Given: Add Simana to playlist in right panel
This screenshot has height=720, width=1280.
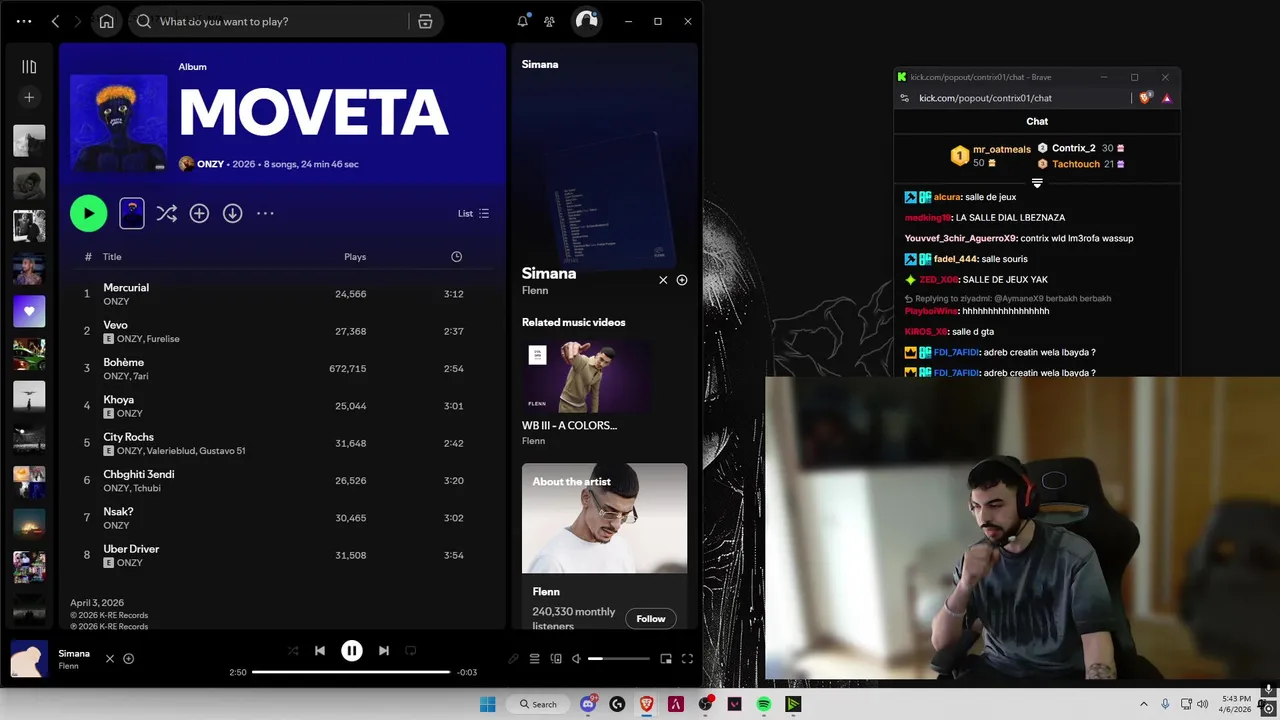Looking at the screenshot, I should [682, 280].
